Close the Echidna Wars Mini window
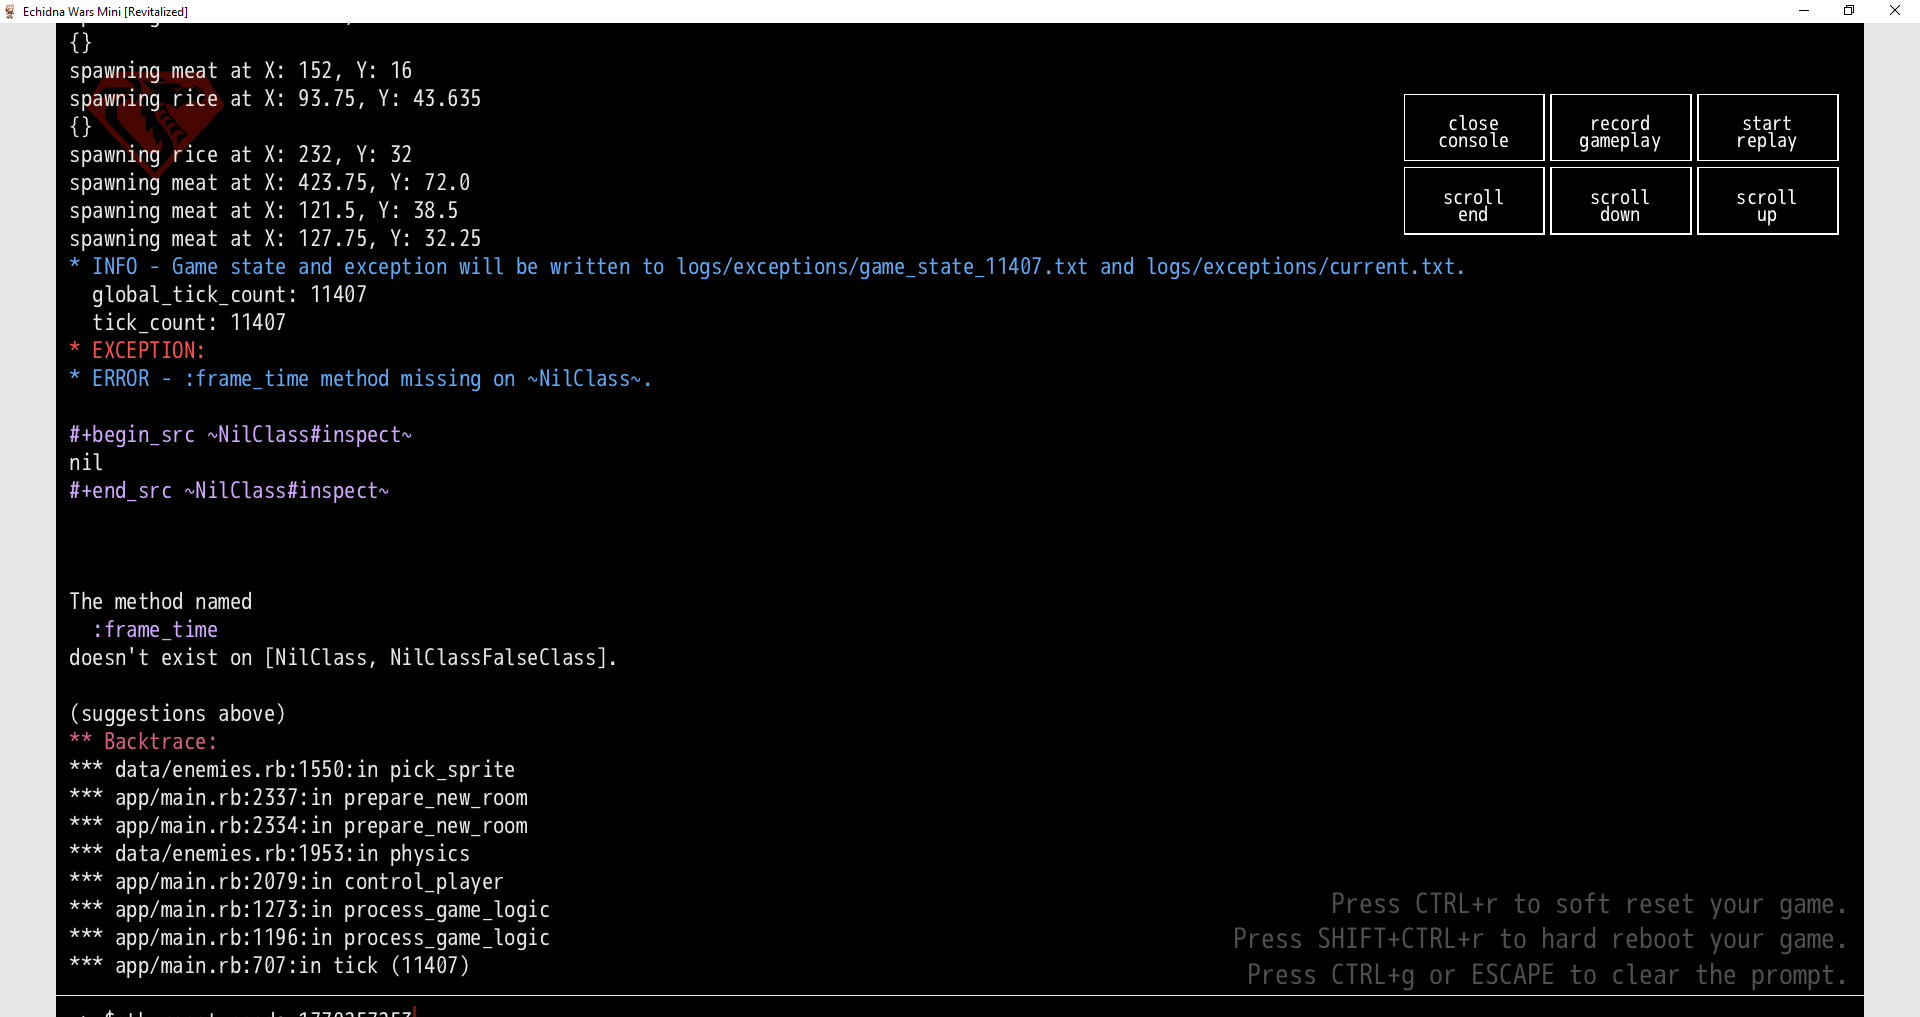1920x1017 pixels. tap(1894, 11)
